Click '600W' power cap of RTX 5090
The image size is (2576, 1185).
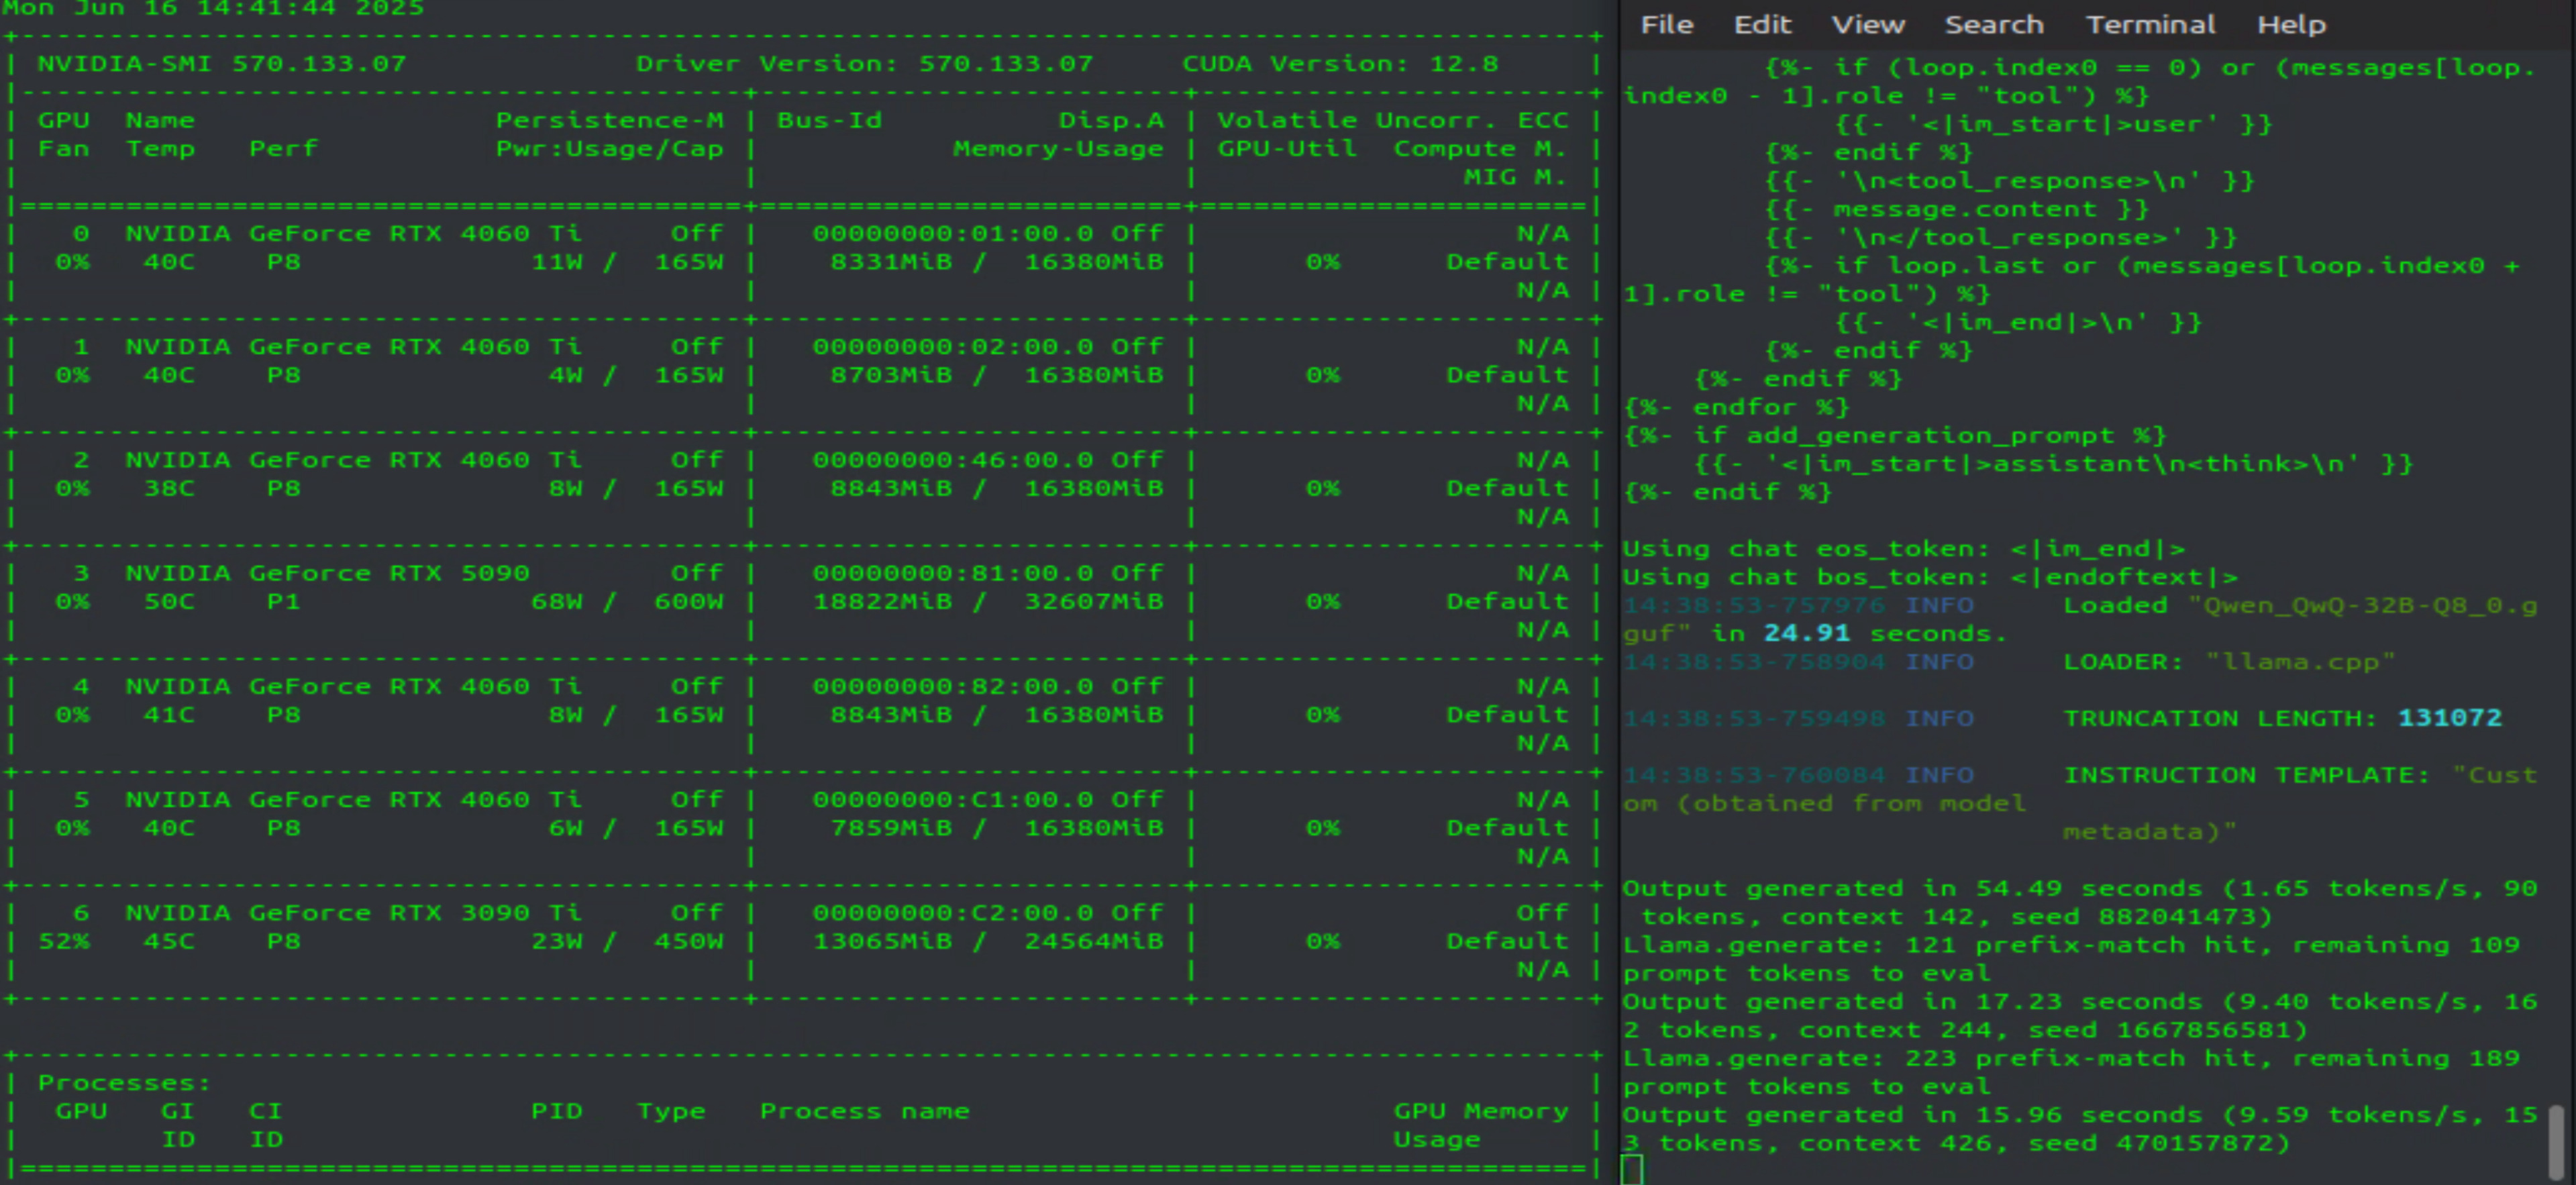tap(688, 601)
